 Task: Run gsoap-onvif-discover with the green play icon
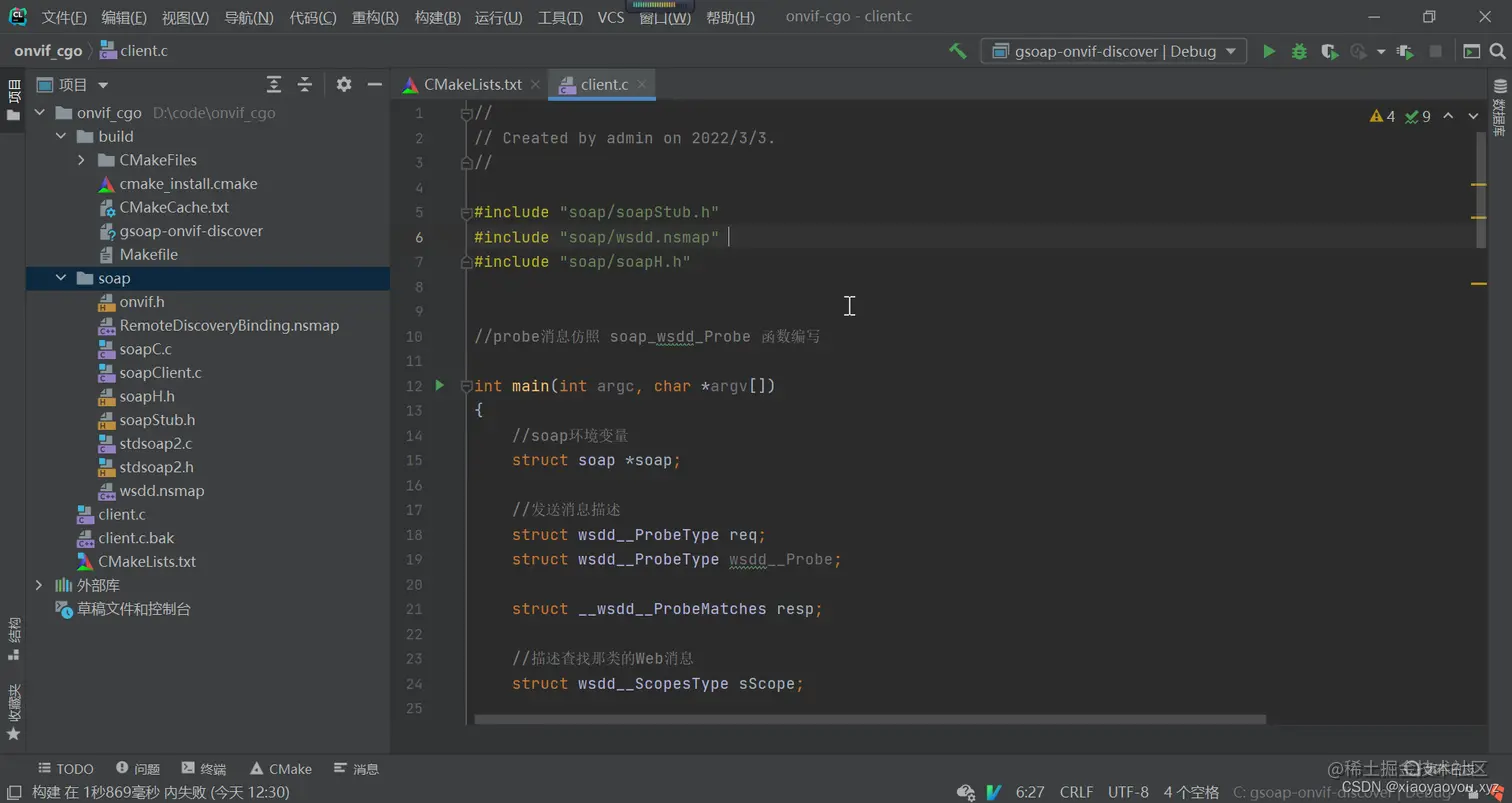click(1269, 51)
